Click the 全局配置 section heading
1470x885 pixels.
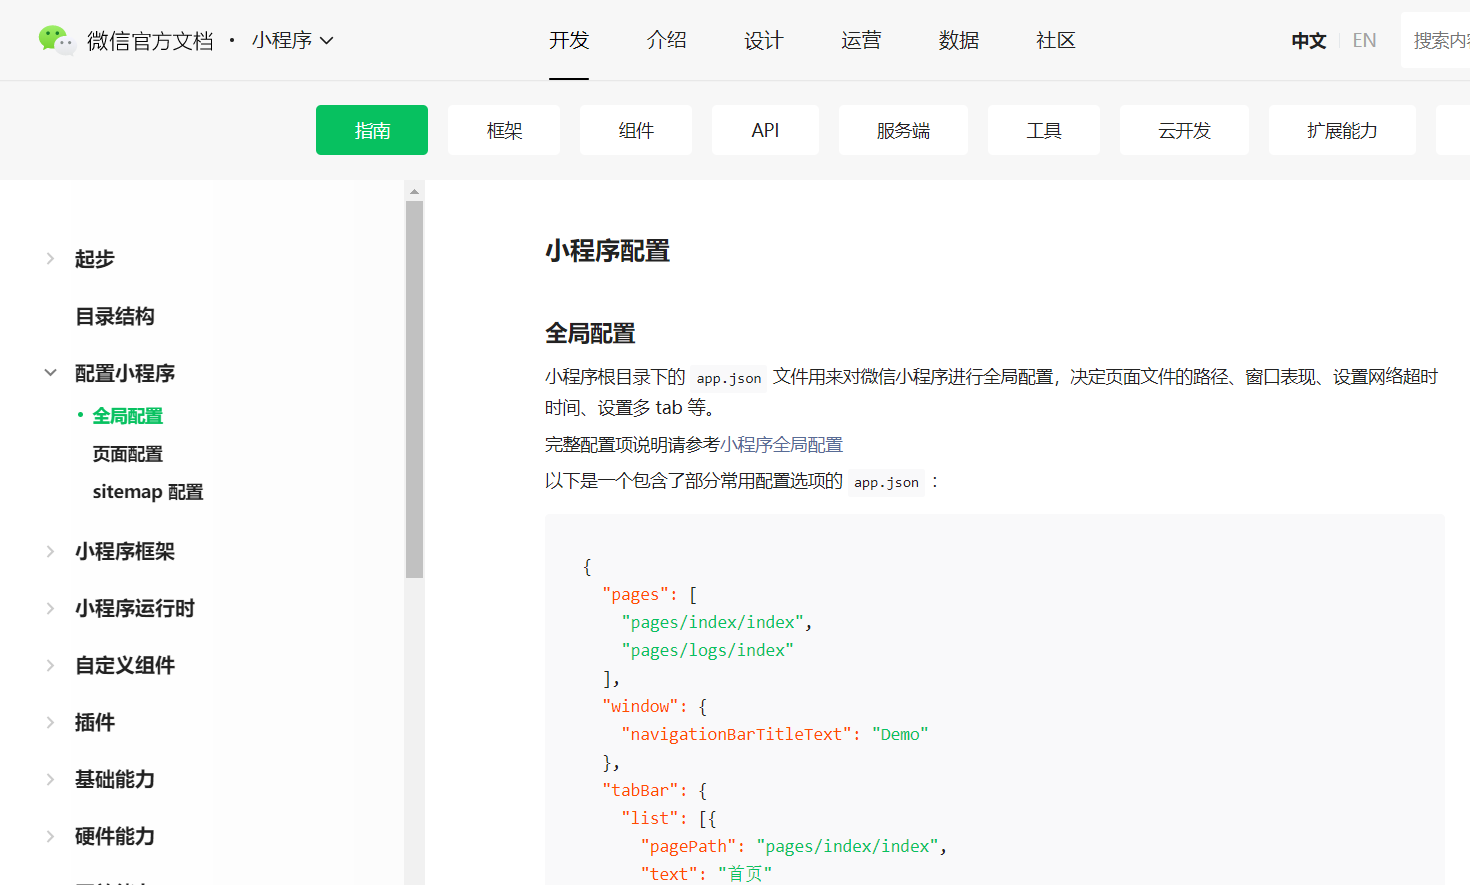(x=590, y=333)
